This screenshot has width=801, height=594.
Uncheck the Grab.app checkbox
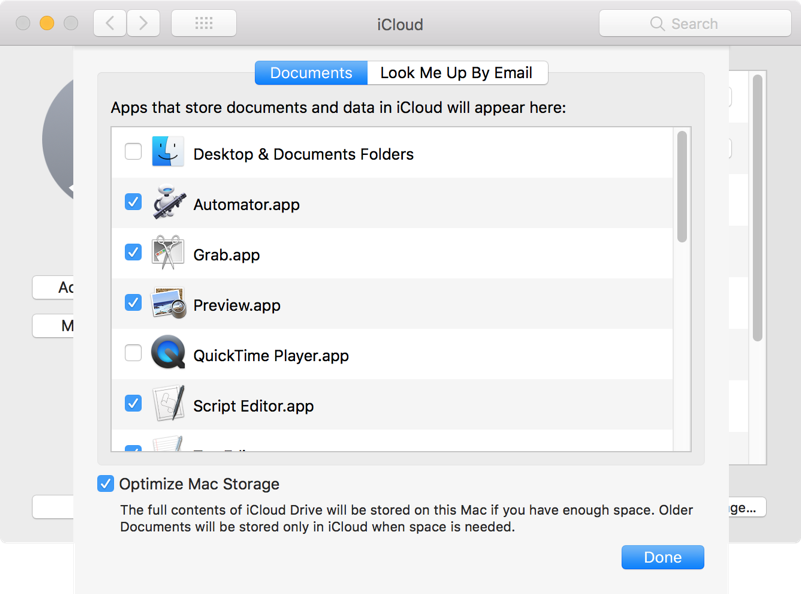tap(133, 252)
